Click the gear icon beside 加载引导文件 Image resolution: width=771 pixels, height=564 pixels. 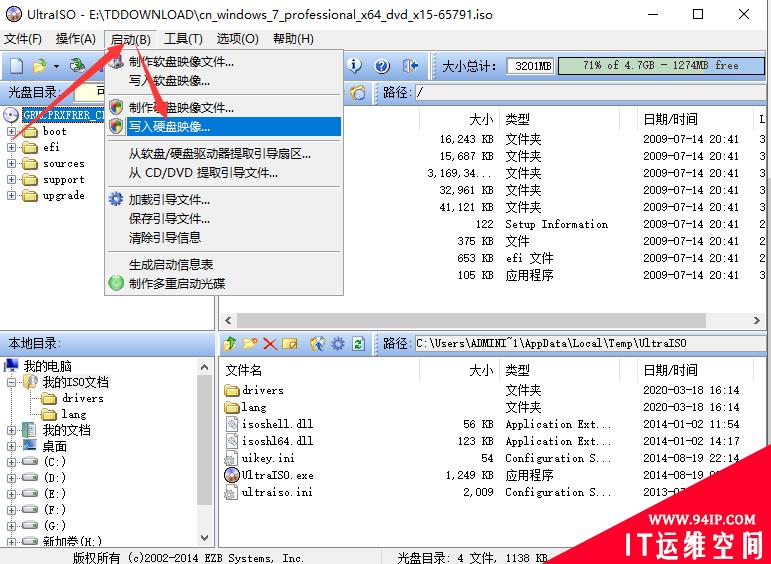click(116, 199)
